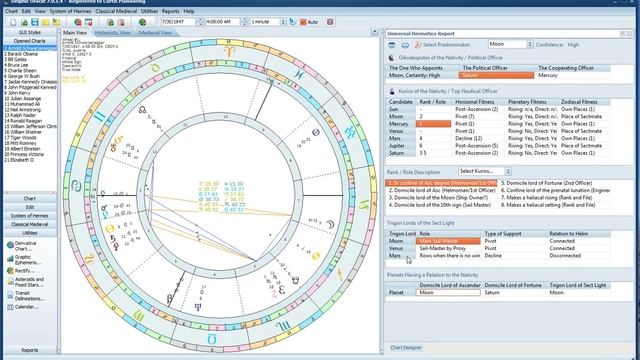This screenshot has width=640, height=360.
Task: Click the new blank chart toolbar icon
Action: 13,22
